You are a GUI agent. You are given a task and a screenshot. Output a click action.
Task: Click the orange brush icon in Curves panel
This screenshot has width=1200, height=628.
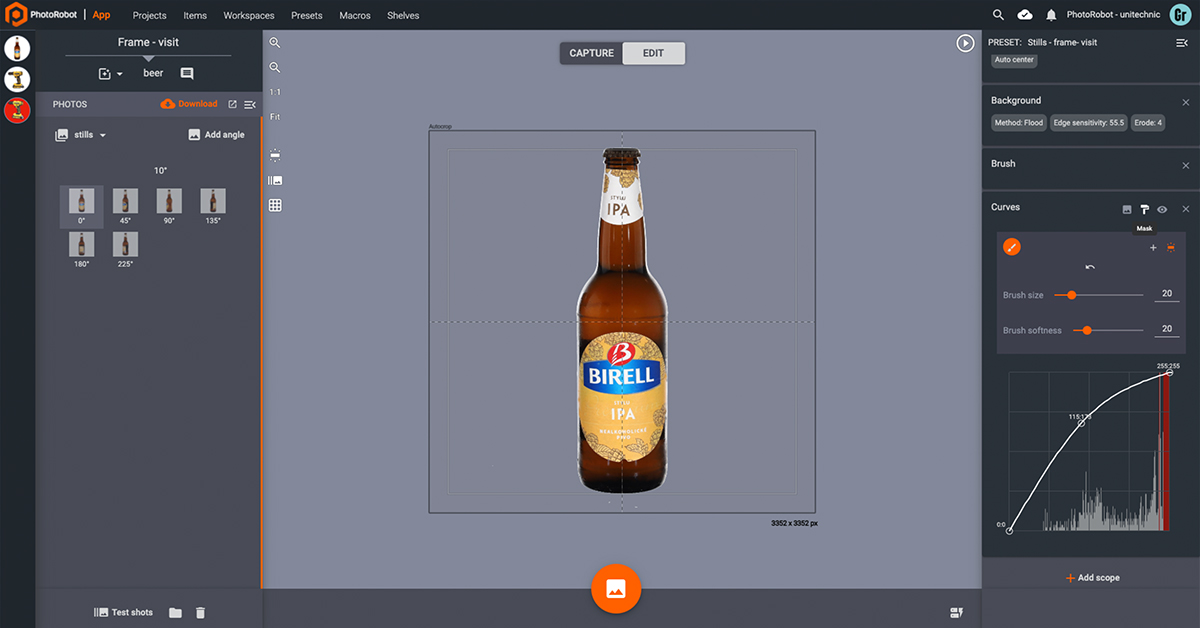tap(1012, 246)
